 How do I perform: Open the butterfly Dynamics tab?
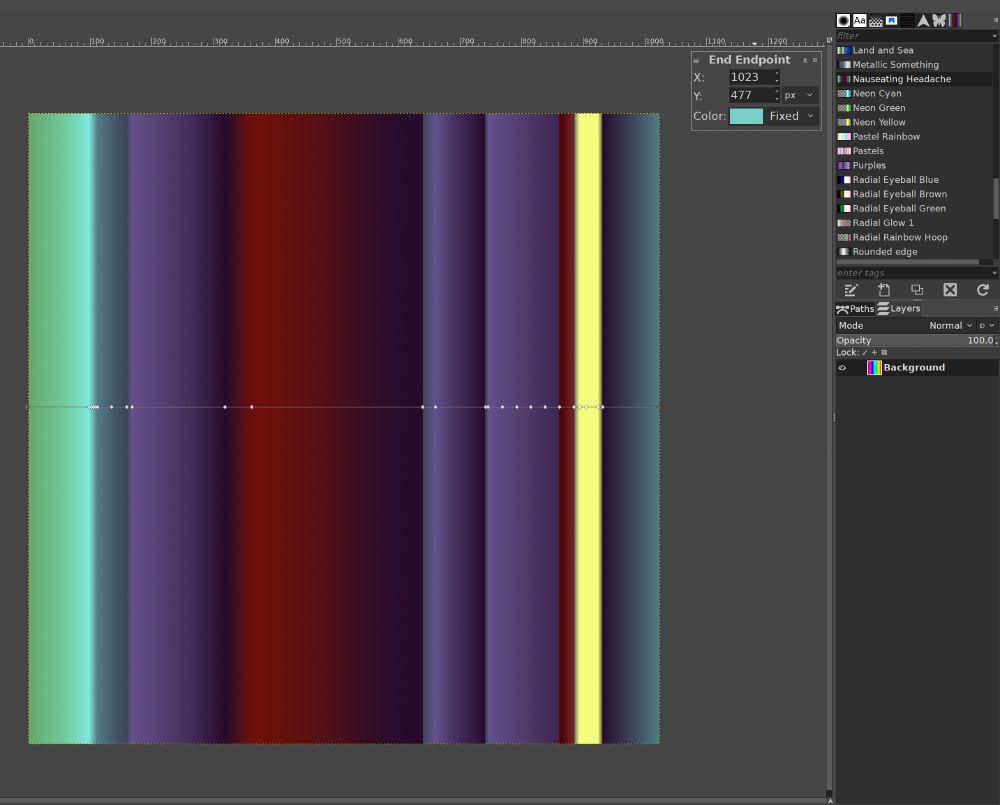[939, 20]
